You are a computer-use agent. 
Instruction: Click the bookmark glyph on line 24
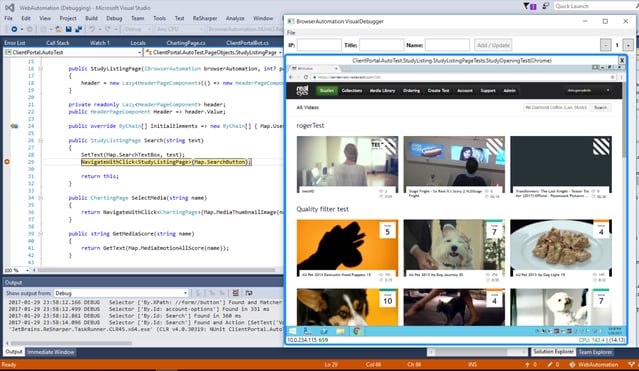click(x=14, y=126)
